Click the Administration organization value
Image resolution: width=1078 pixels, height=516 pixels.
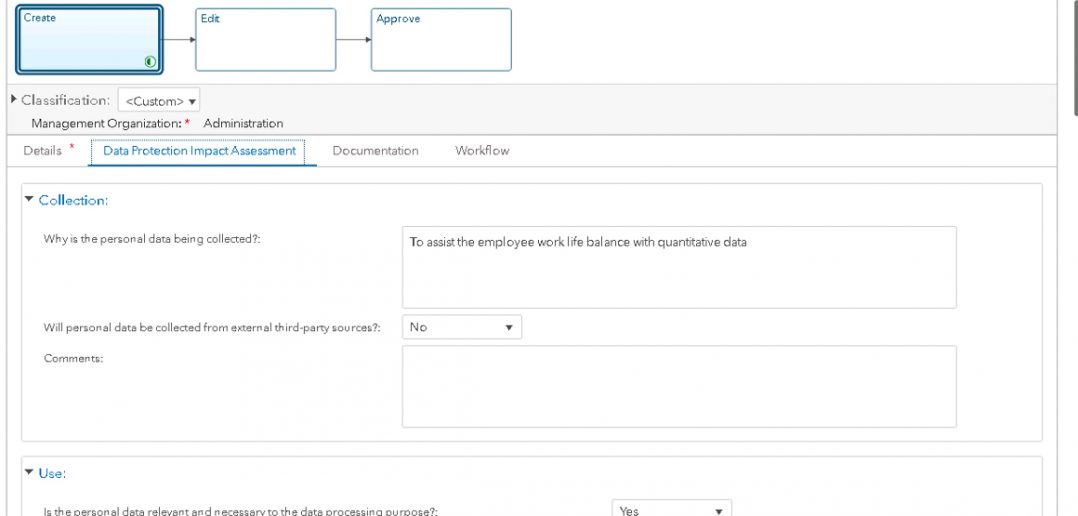pyautogui.click(x=243, y=123)
